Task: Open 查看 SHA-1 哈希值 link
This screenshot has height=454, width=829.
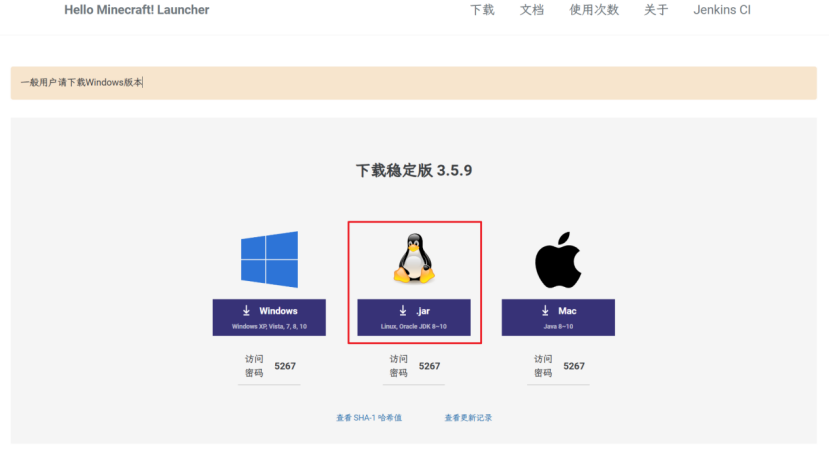Action: 369,418
